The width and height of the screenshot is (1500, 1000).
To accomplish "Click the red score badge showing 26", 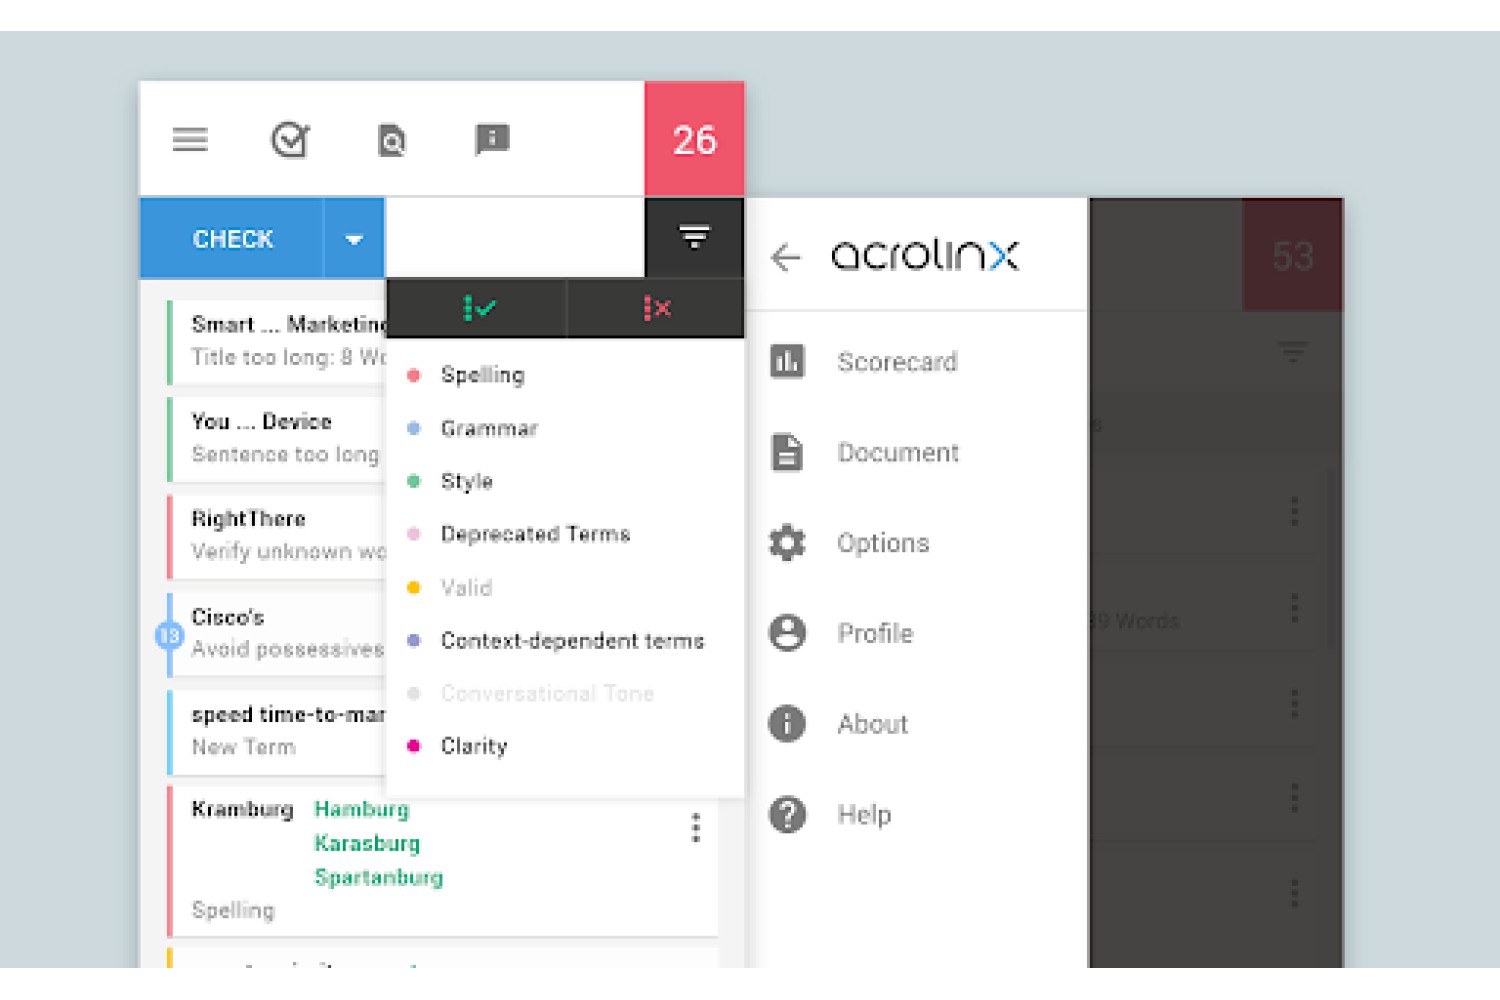I will pos(694,139).
